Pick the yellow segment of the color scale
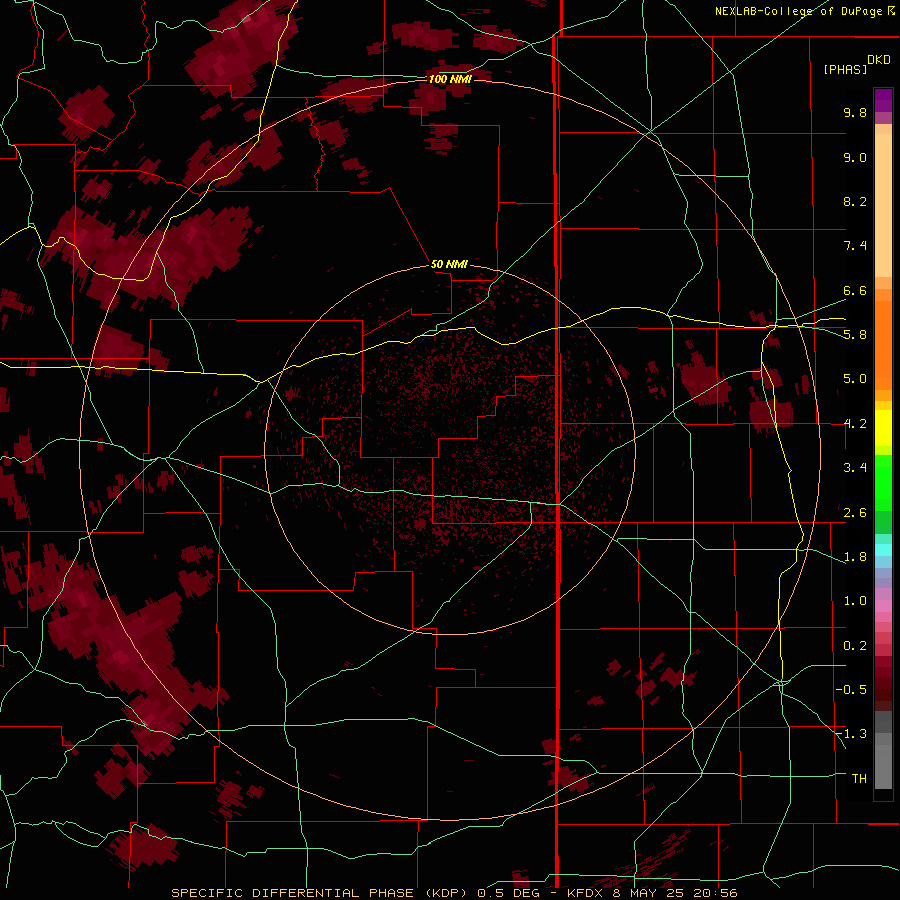900x900 pixels. pyautogui.click(x=883, y=428)
